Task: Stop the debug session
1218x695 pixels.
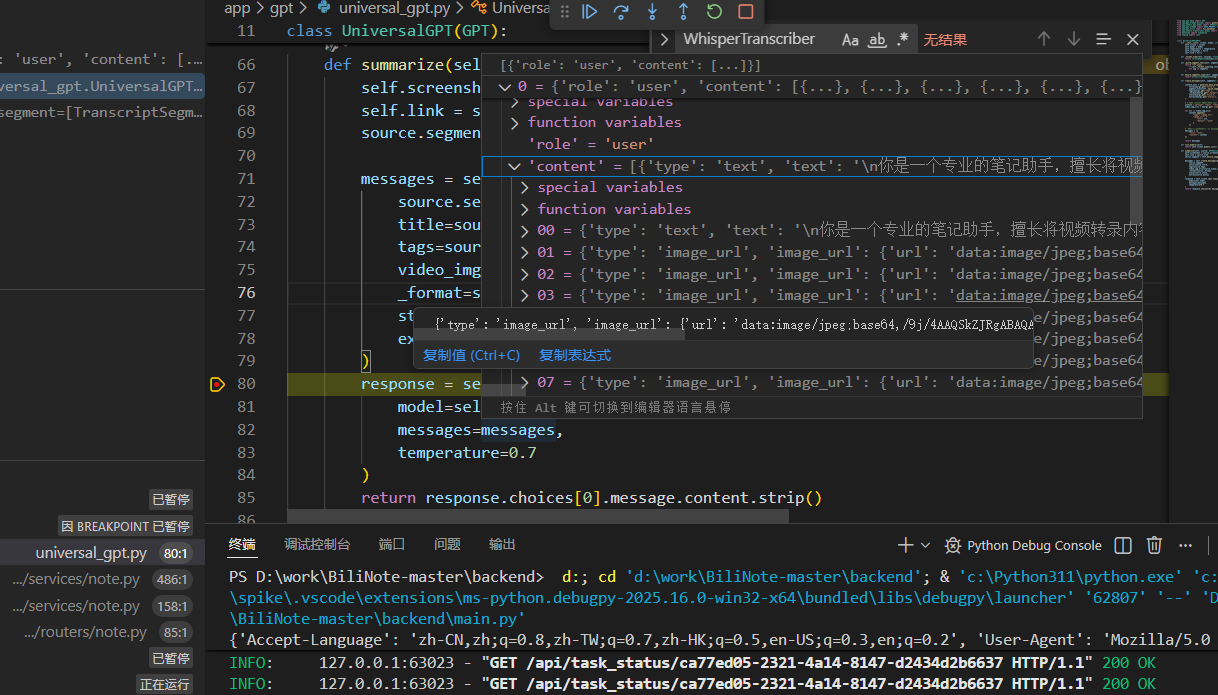Action: point(745,12)
